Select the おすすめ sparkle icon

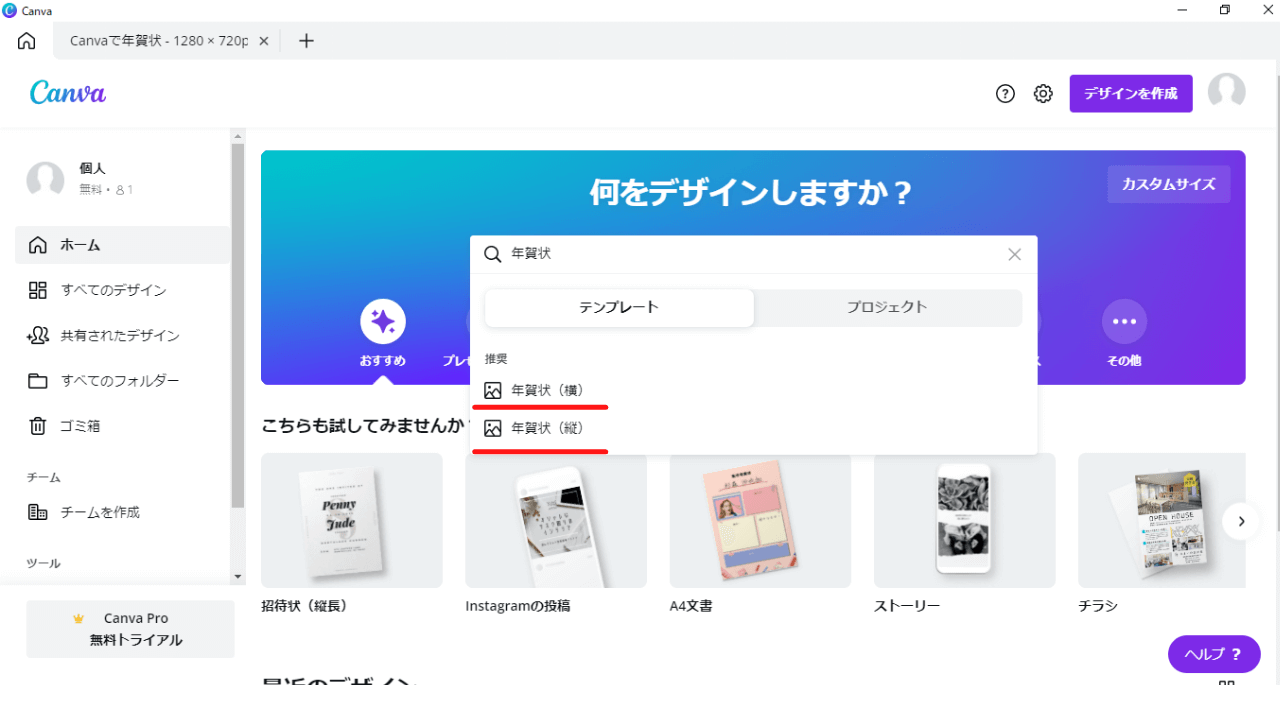tap(383, 322)
